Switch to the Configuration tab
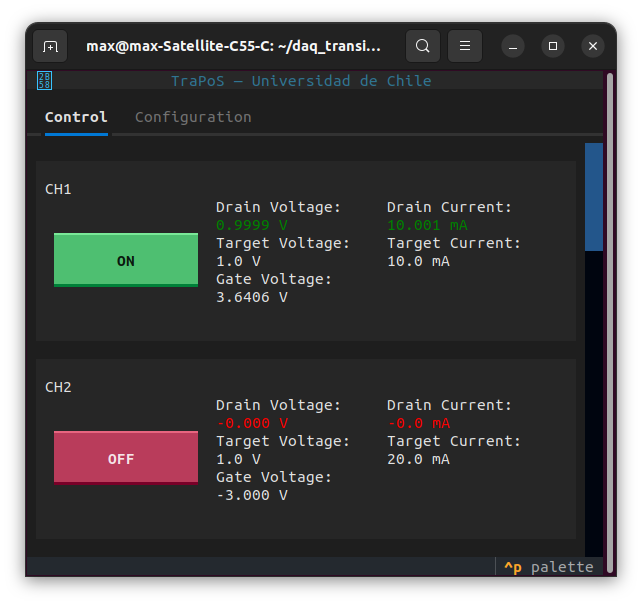Screen dimensions: 642x605 tap(193, 117)
